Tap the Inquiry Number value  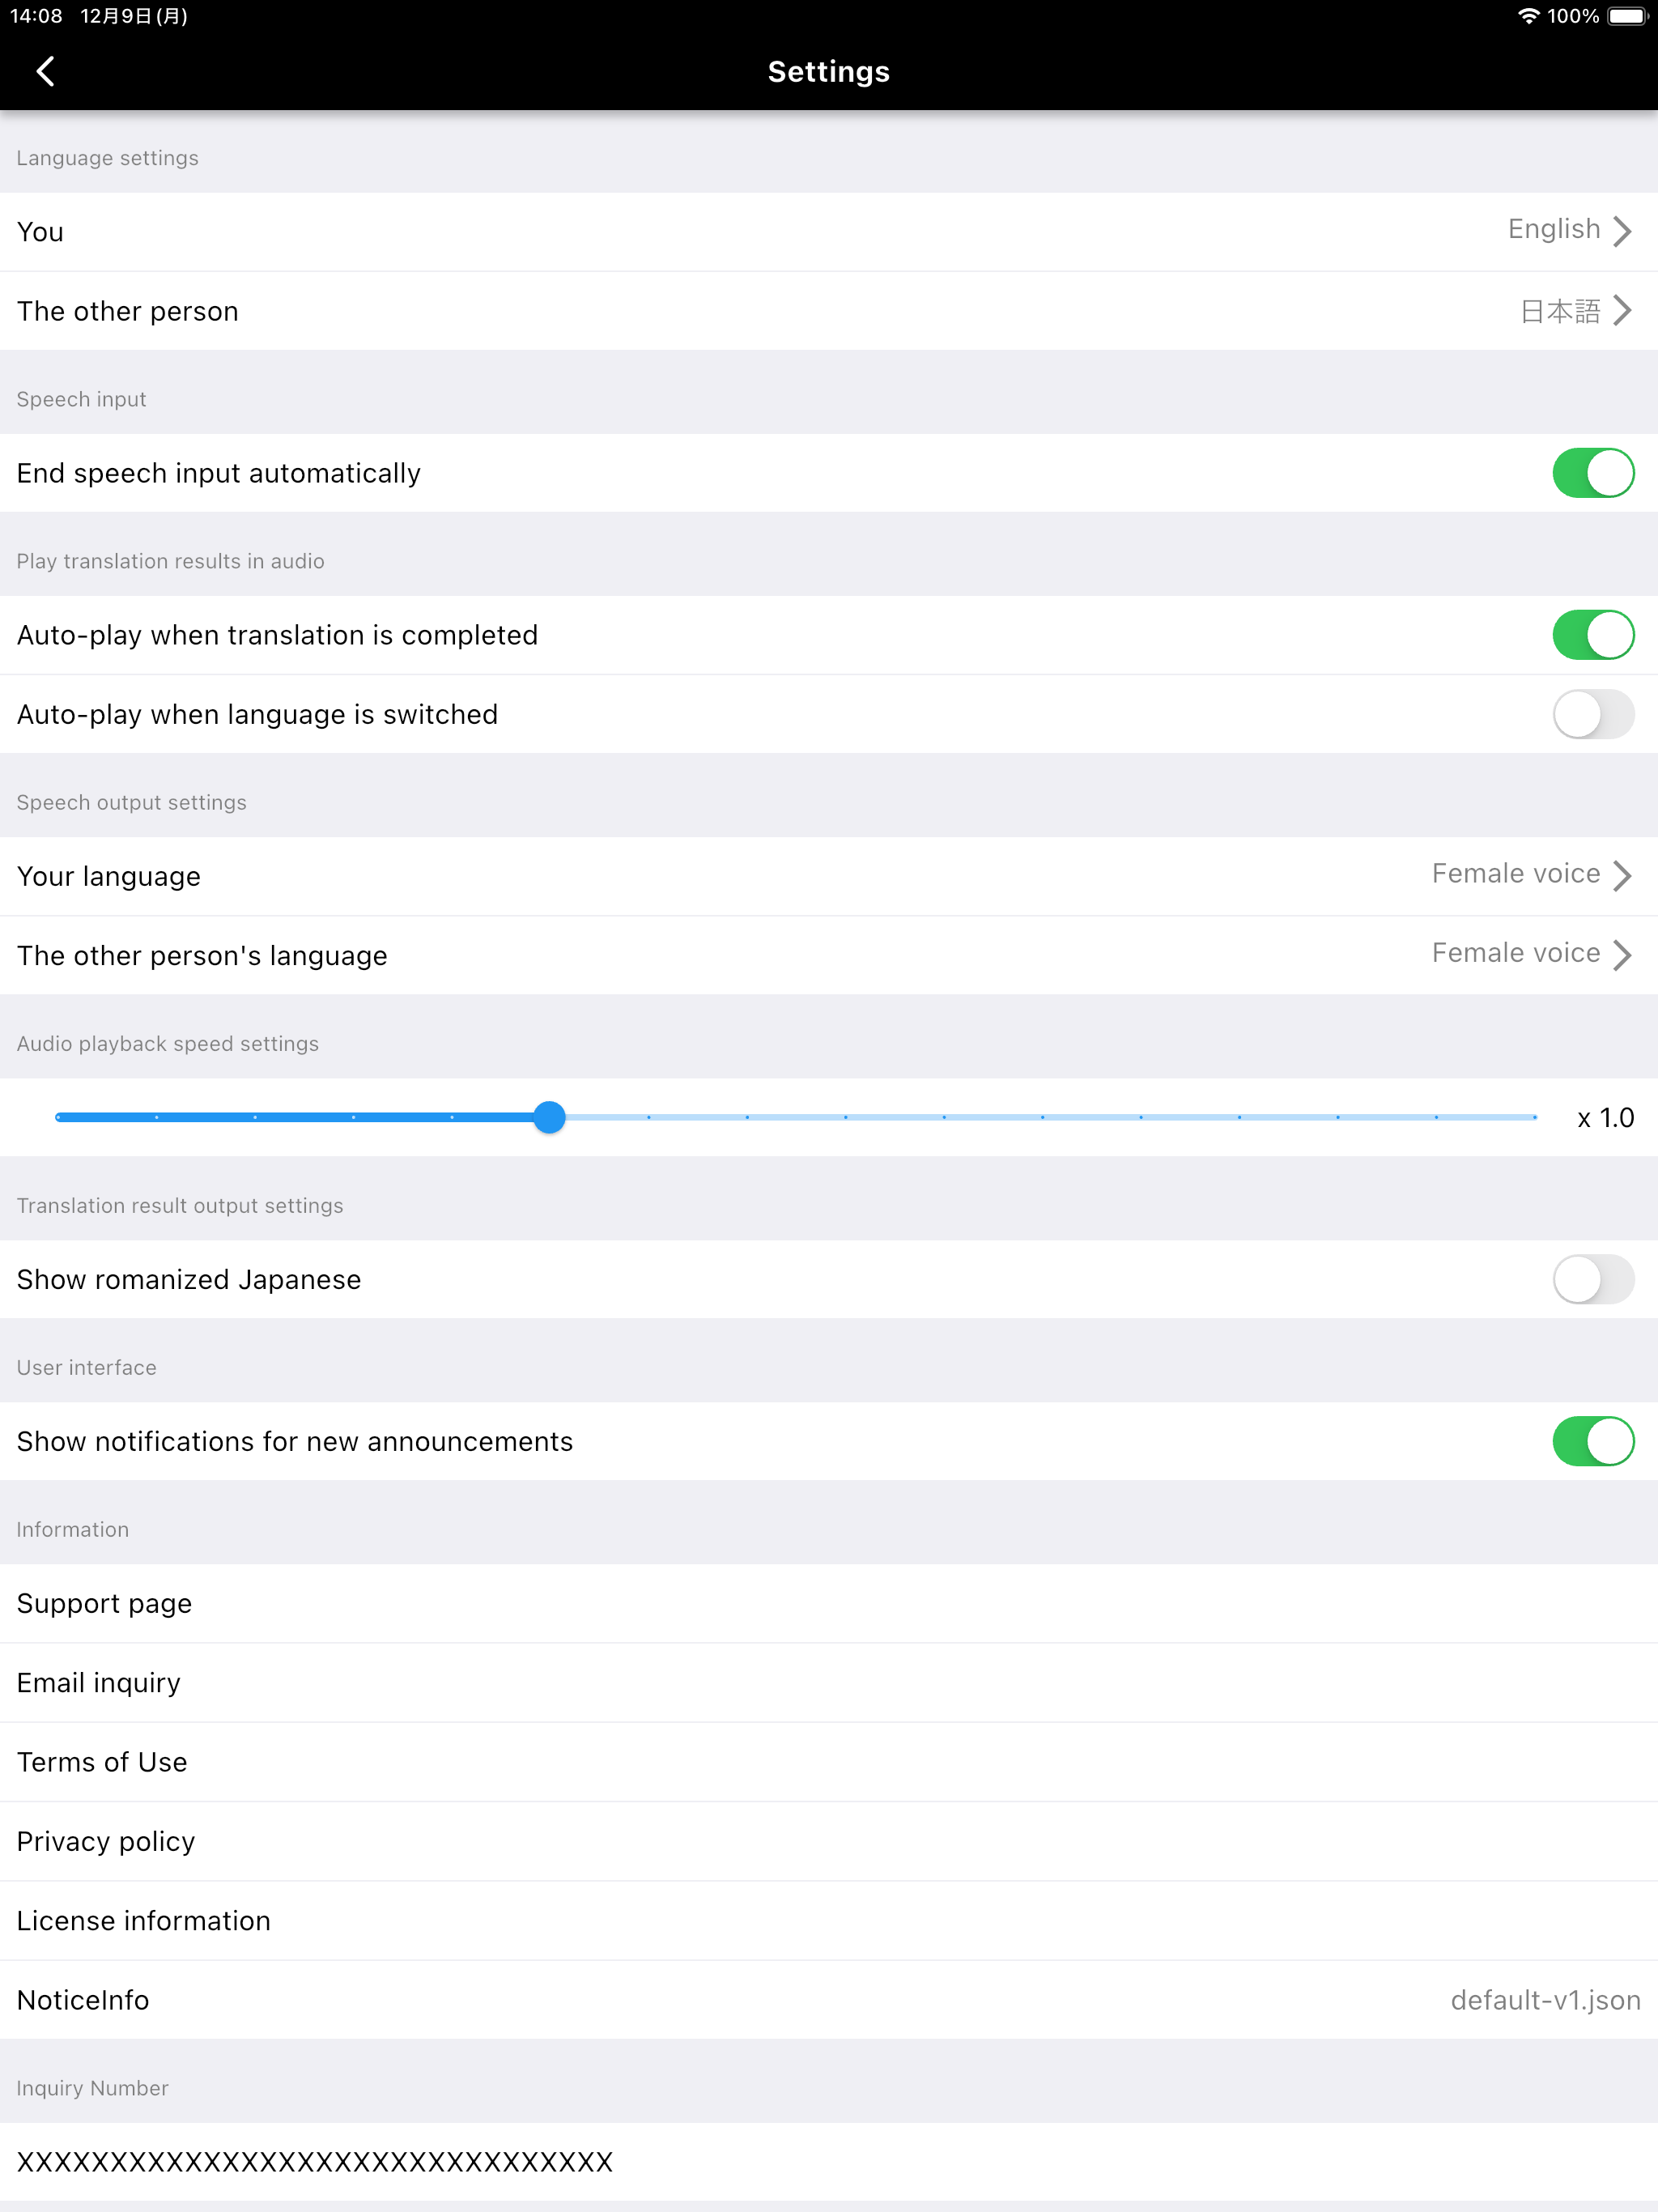pos(315,2161)
